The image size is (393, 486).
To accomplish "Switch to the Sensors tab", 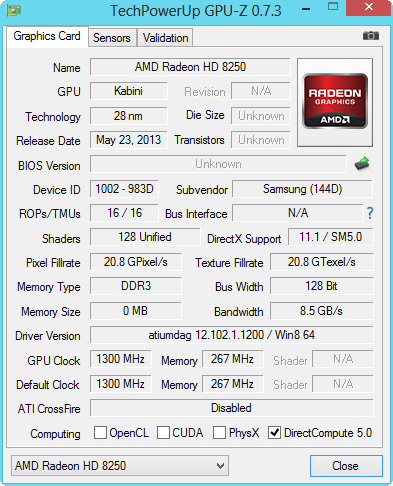I will pyautogui.click(x=112, y=38).
